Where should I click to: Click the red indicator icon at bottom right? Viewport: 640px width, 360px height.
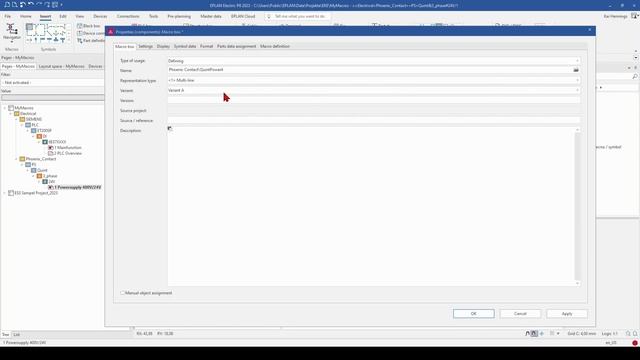pos(635,343)
